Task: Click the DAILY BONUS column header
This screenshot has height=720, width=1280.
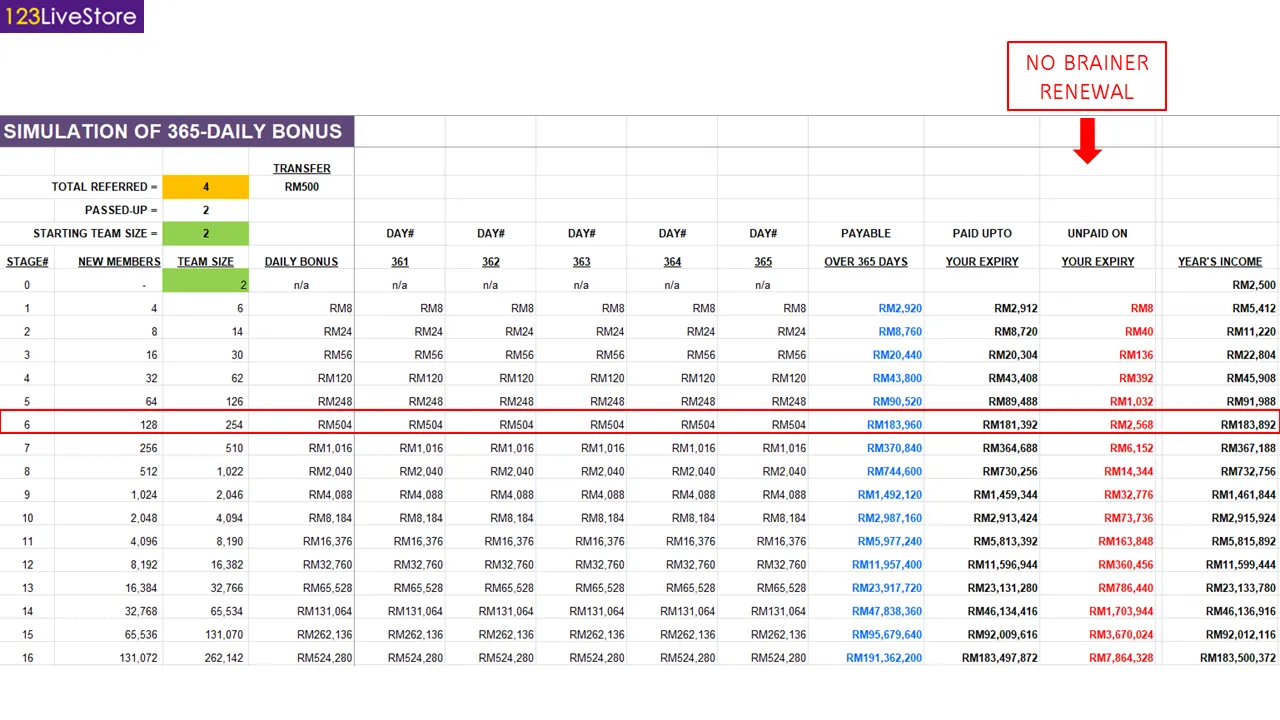Action: click(x=301, y=262)
